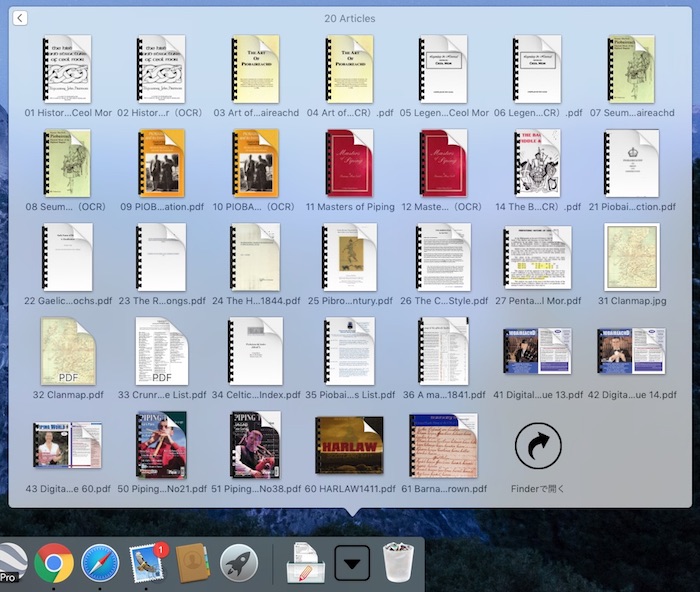Open 14 The B...CR) .pdf file
The image size is (700, 592).
point(537,163)
